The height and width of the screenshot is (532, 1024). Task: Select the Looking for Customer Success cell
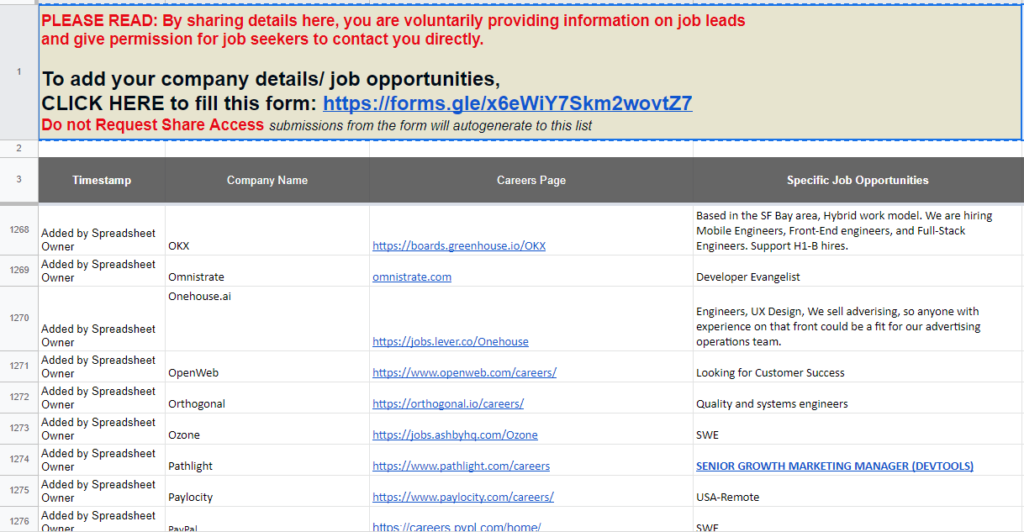coord(857,366)
